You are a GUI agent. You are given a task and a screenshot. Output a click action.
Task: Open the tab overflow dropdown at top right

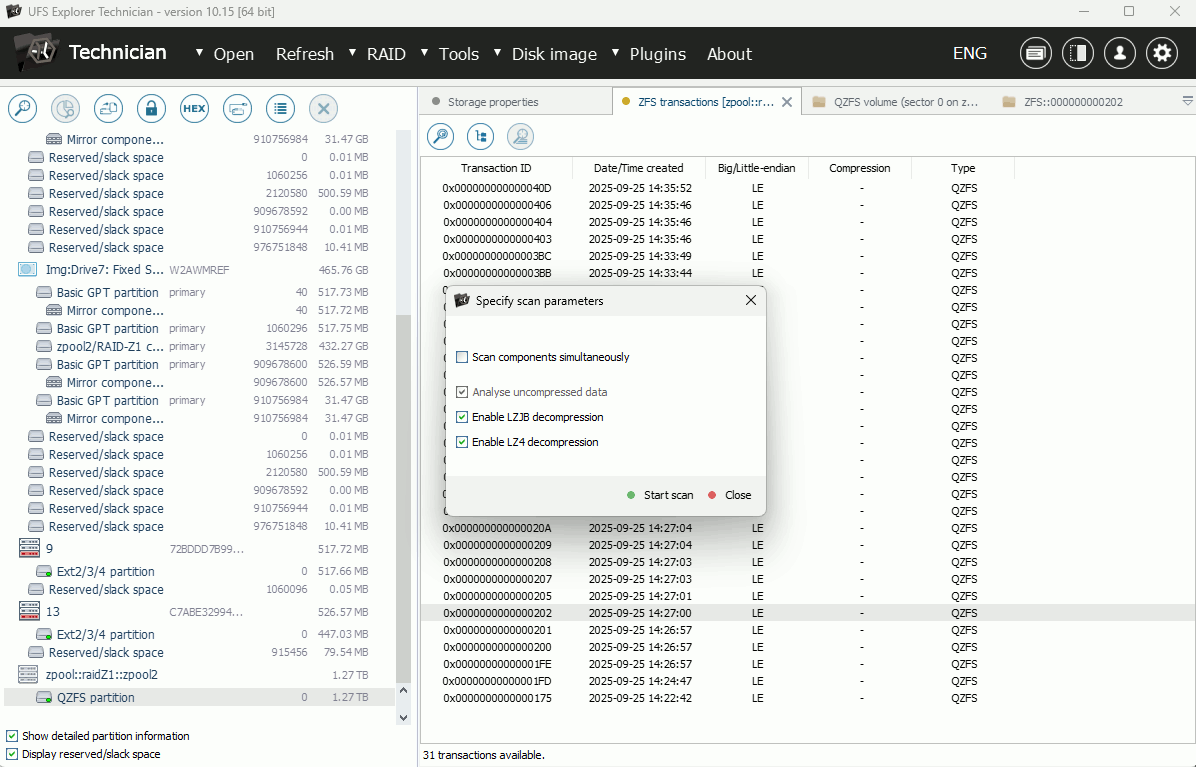point(1187,101)
